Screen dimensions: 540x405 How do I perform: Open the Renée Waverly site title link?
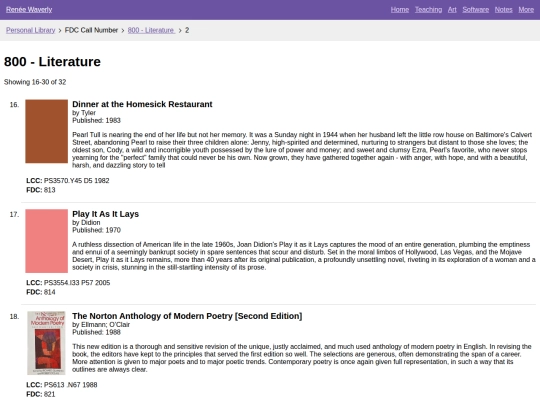click(29, 10)
